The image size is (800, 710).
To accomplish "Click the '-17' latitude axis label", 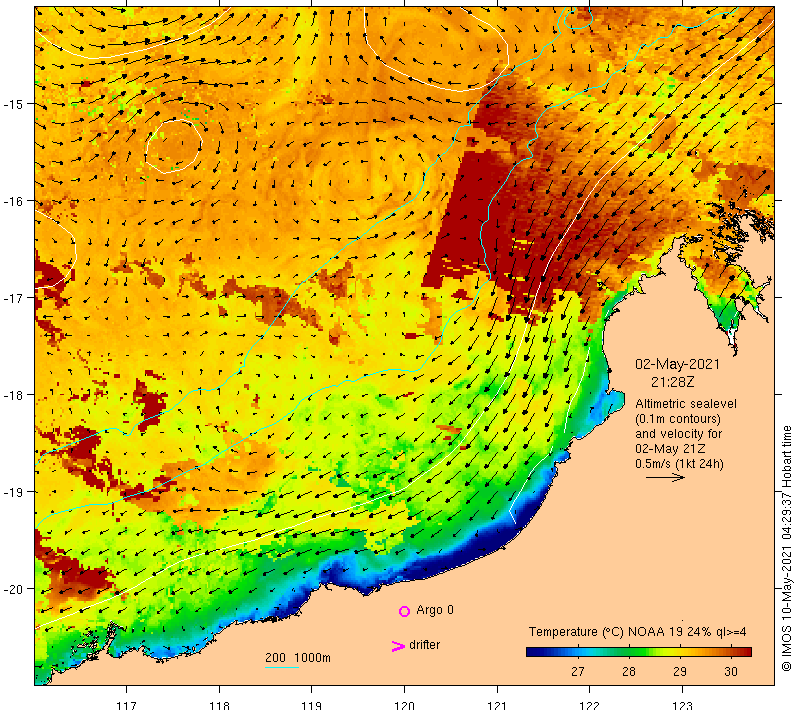I will [13, 298].
